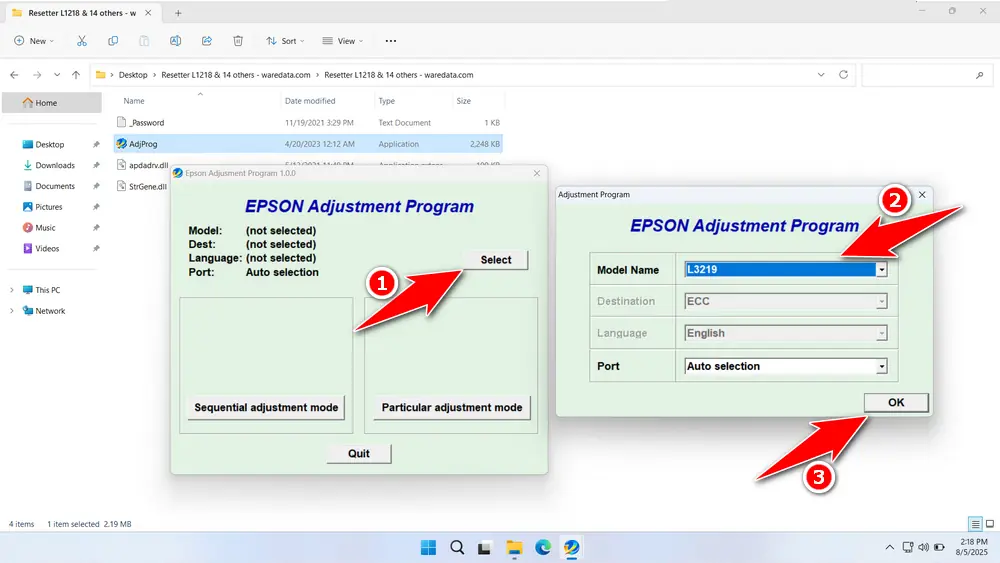Select the _Password text file
The image size is (1000, 563).
point(308,122)
